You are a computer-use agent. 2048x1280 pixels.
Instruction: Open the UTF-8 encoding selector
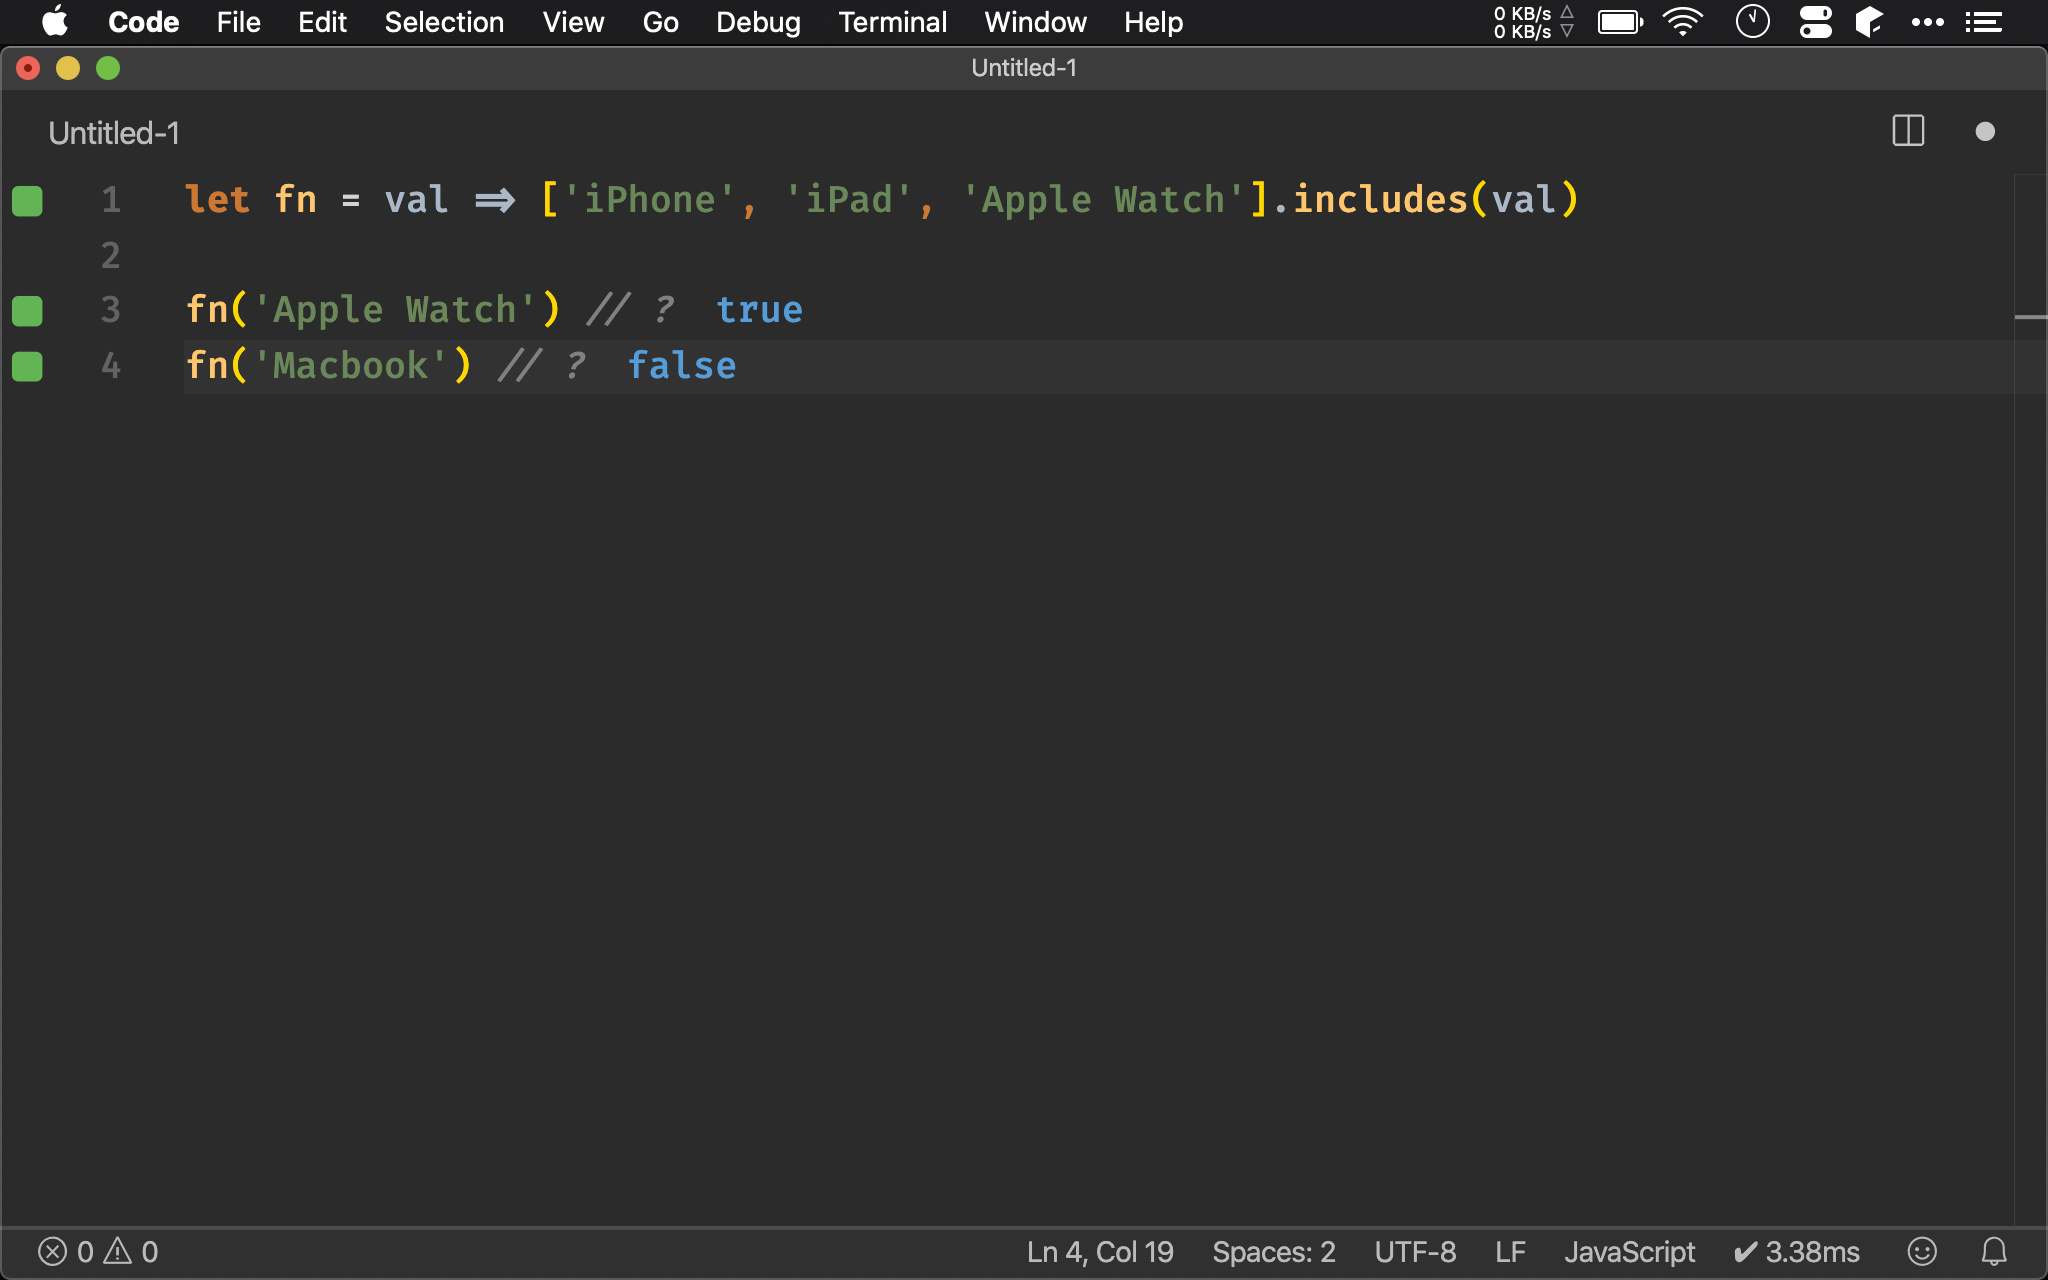pyautogui.click(x=1415, y=1251)
